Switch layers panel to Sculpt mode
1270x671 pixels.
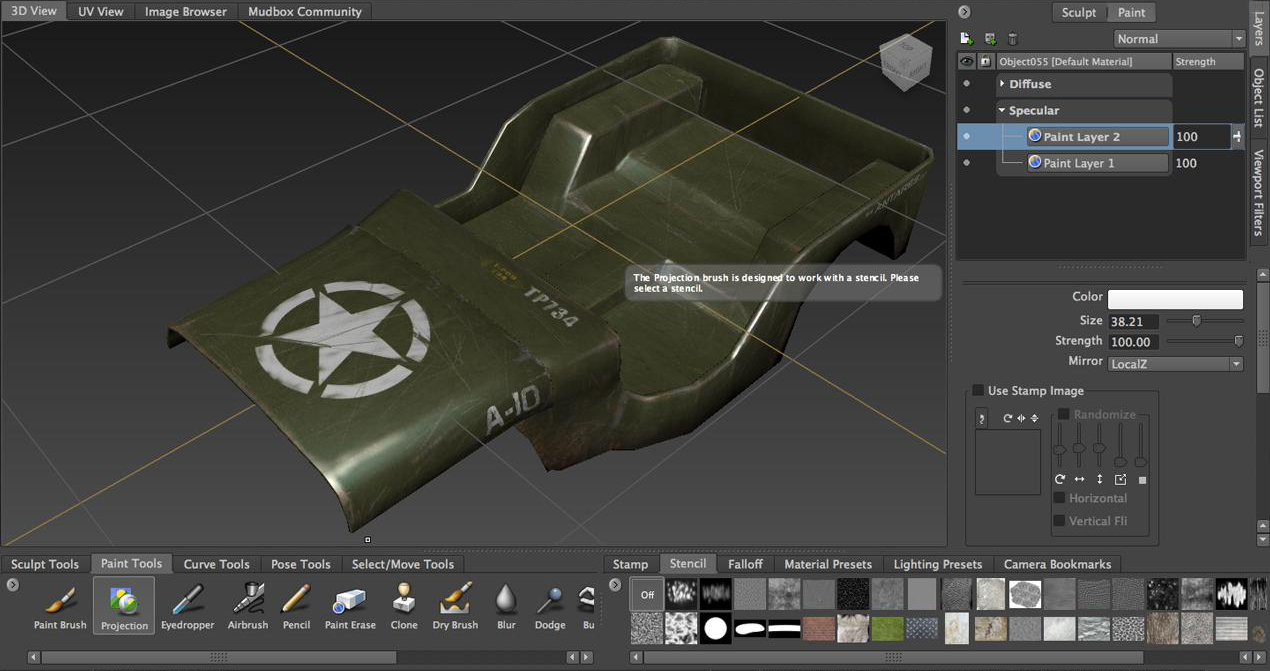click(1079, 12)
